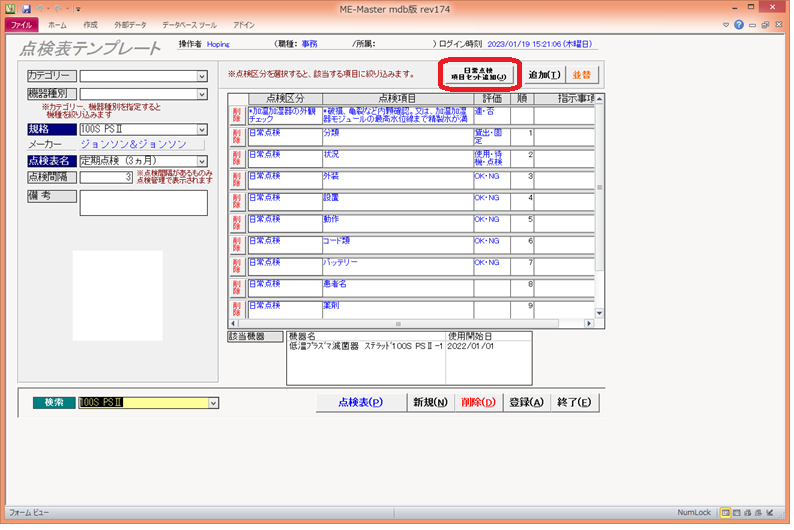The height and width of the screenshot is (530, 794).
Task: Restore the inner form window
Action: click(765, 24)
